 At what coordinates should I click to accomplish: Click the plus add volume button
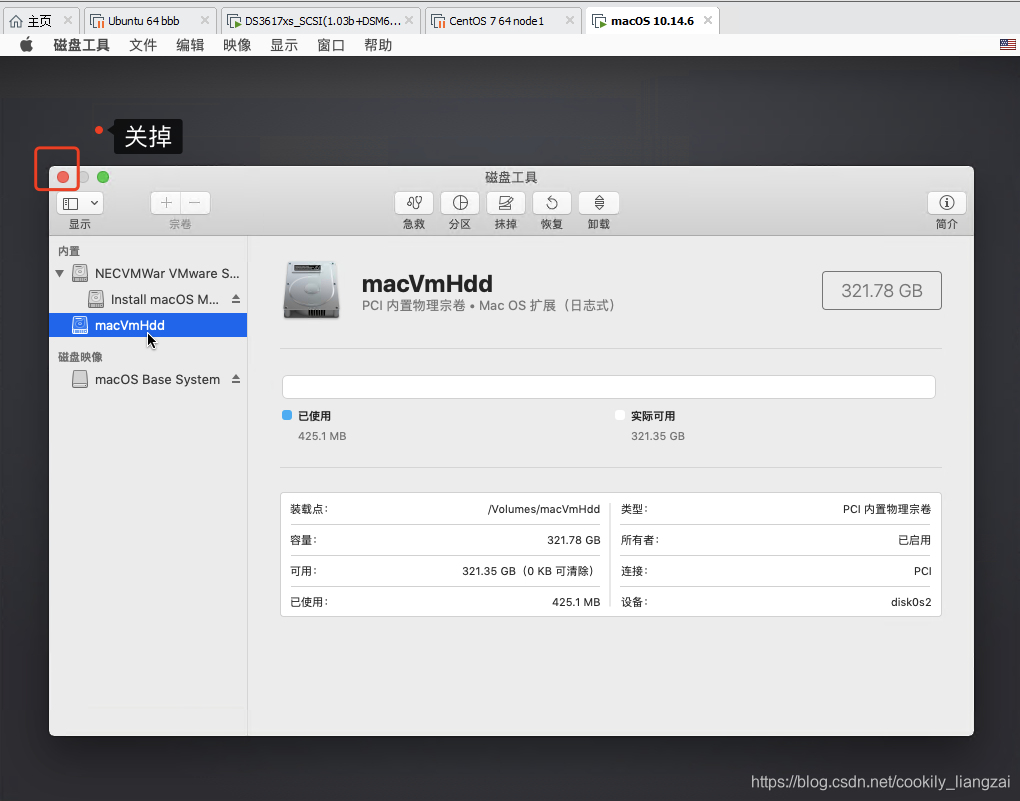click(166, 203)
